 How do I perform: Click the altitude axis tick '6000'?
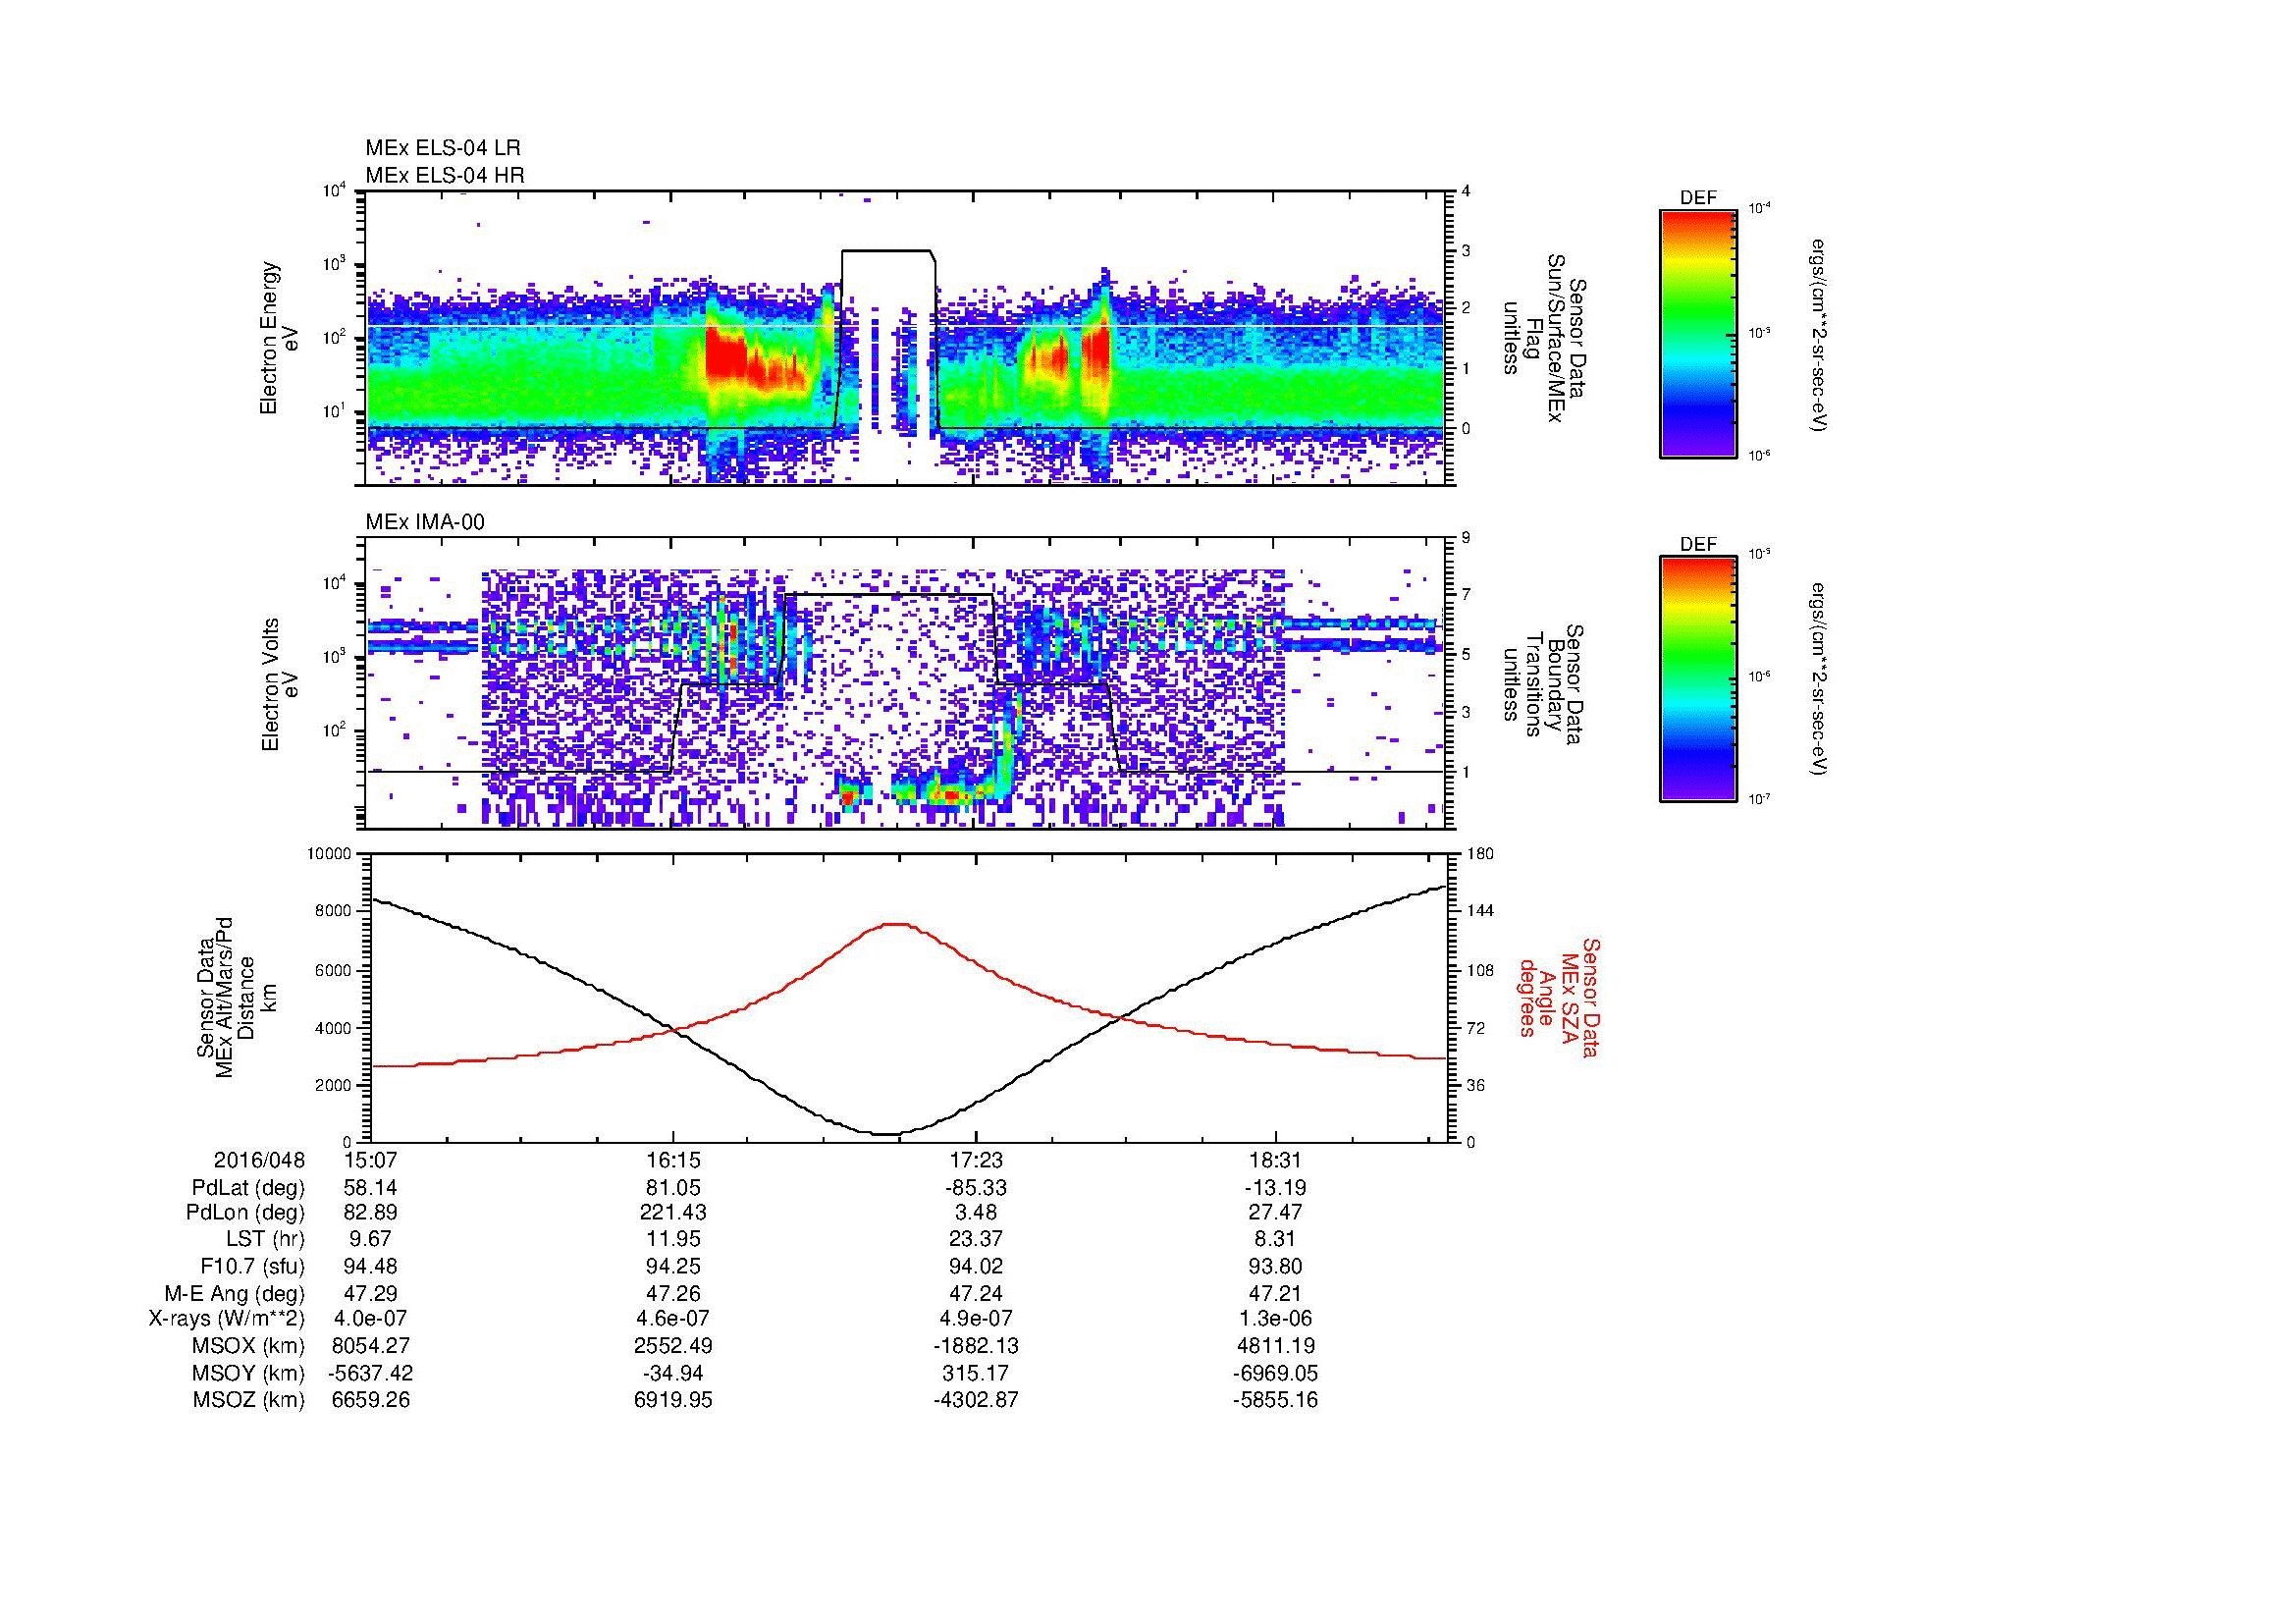click(333, 970)
